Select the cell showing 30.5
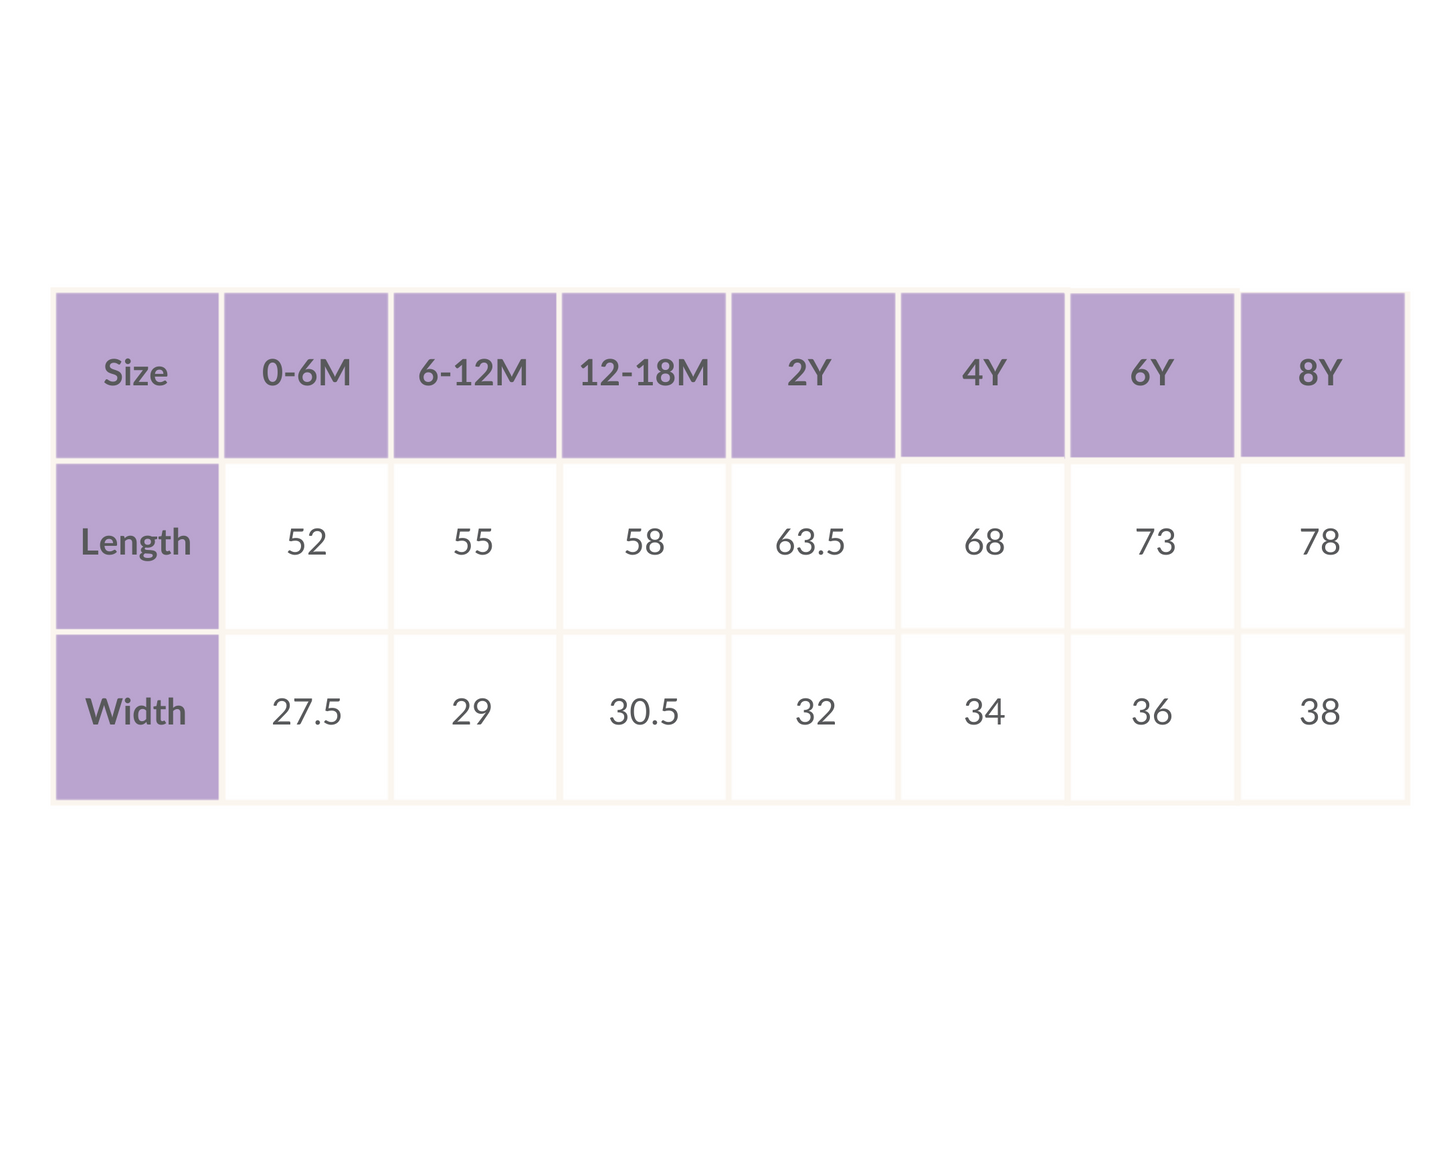Screen dimensions: 1445x1156 point(644,714)
